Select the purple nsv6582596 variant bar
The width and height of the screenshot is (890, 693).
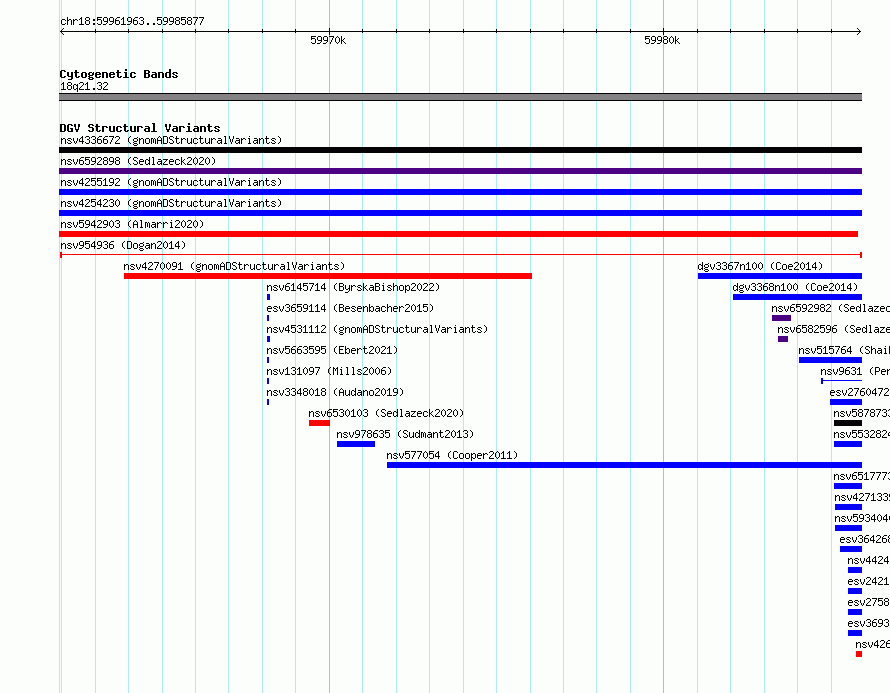pyautogui.click(x=783, y=339)
